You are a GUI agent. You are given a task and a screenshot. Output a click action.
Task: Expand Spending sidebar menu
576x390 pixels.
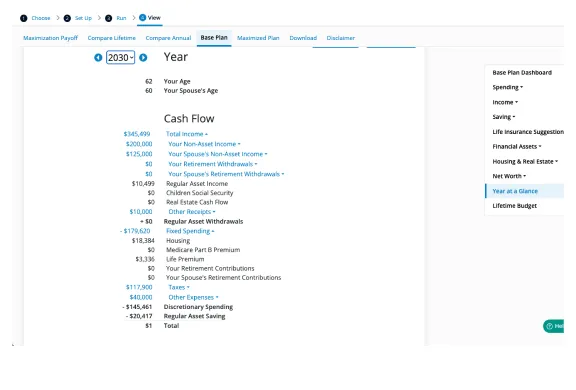click(x=508, y=87)
